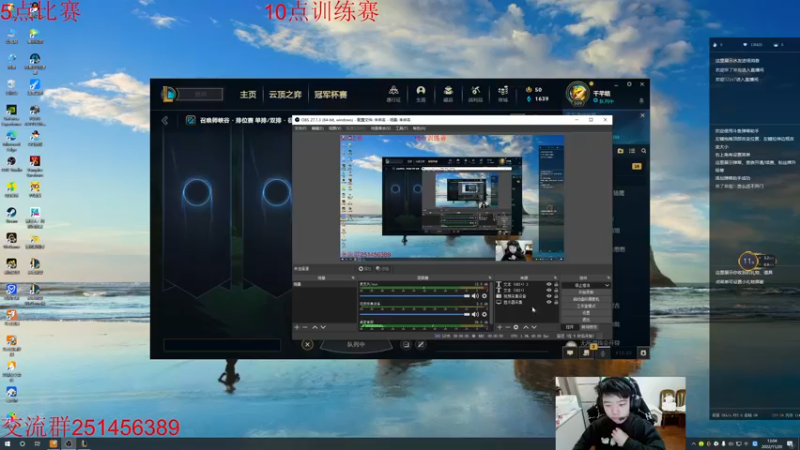Hide the 视频采集设备 source
This screenshot has width=800, height=450.
pos(549,296)
